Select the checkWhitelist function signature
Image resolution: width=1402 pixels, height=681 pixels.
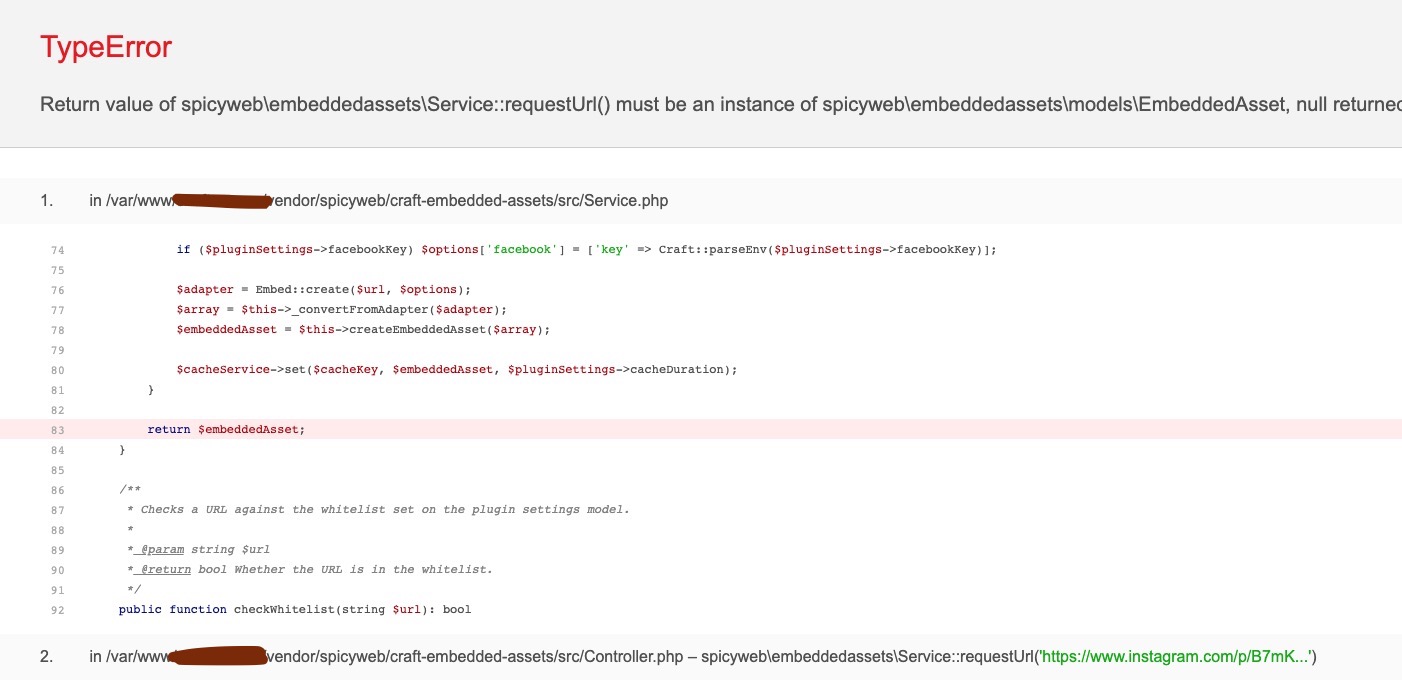(x=293, y=609)
